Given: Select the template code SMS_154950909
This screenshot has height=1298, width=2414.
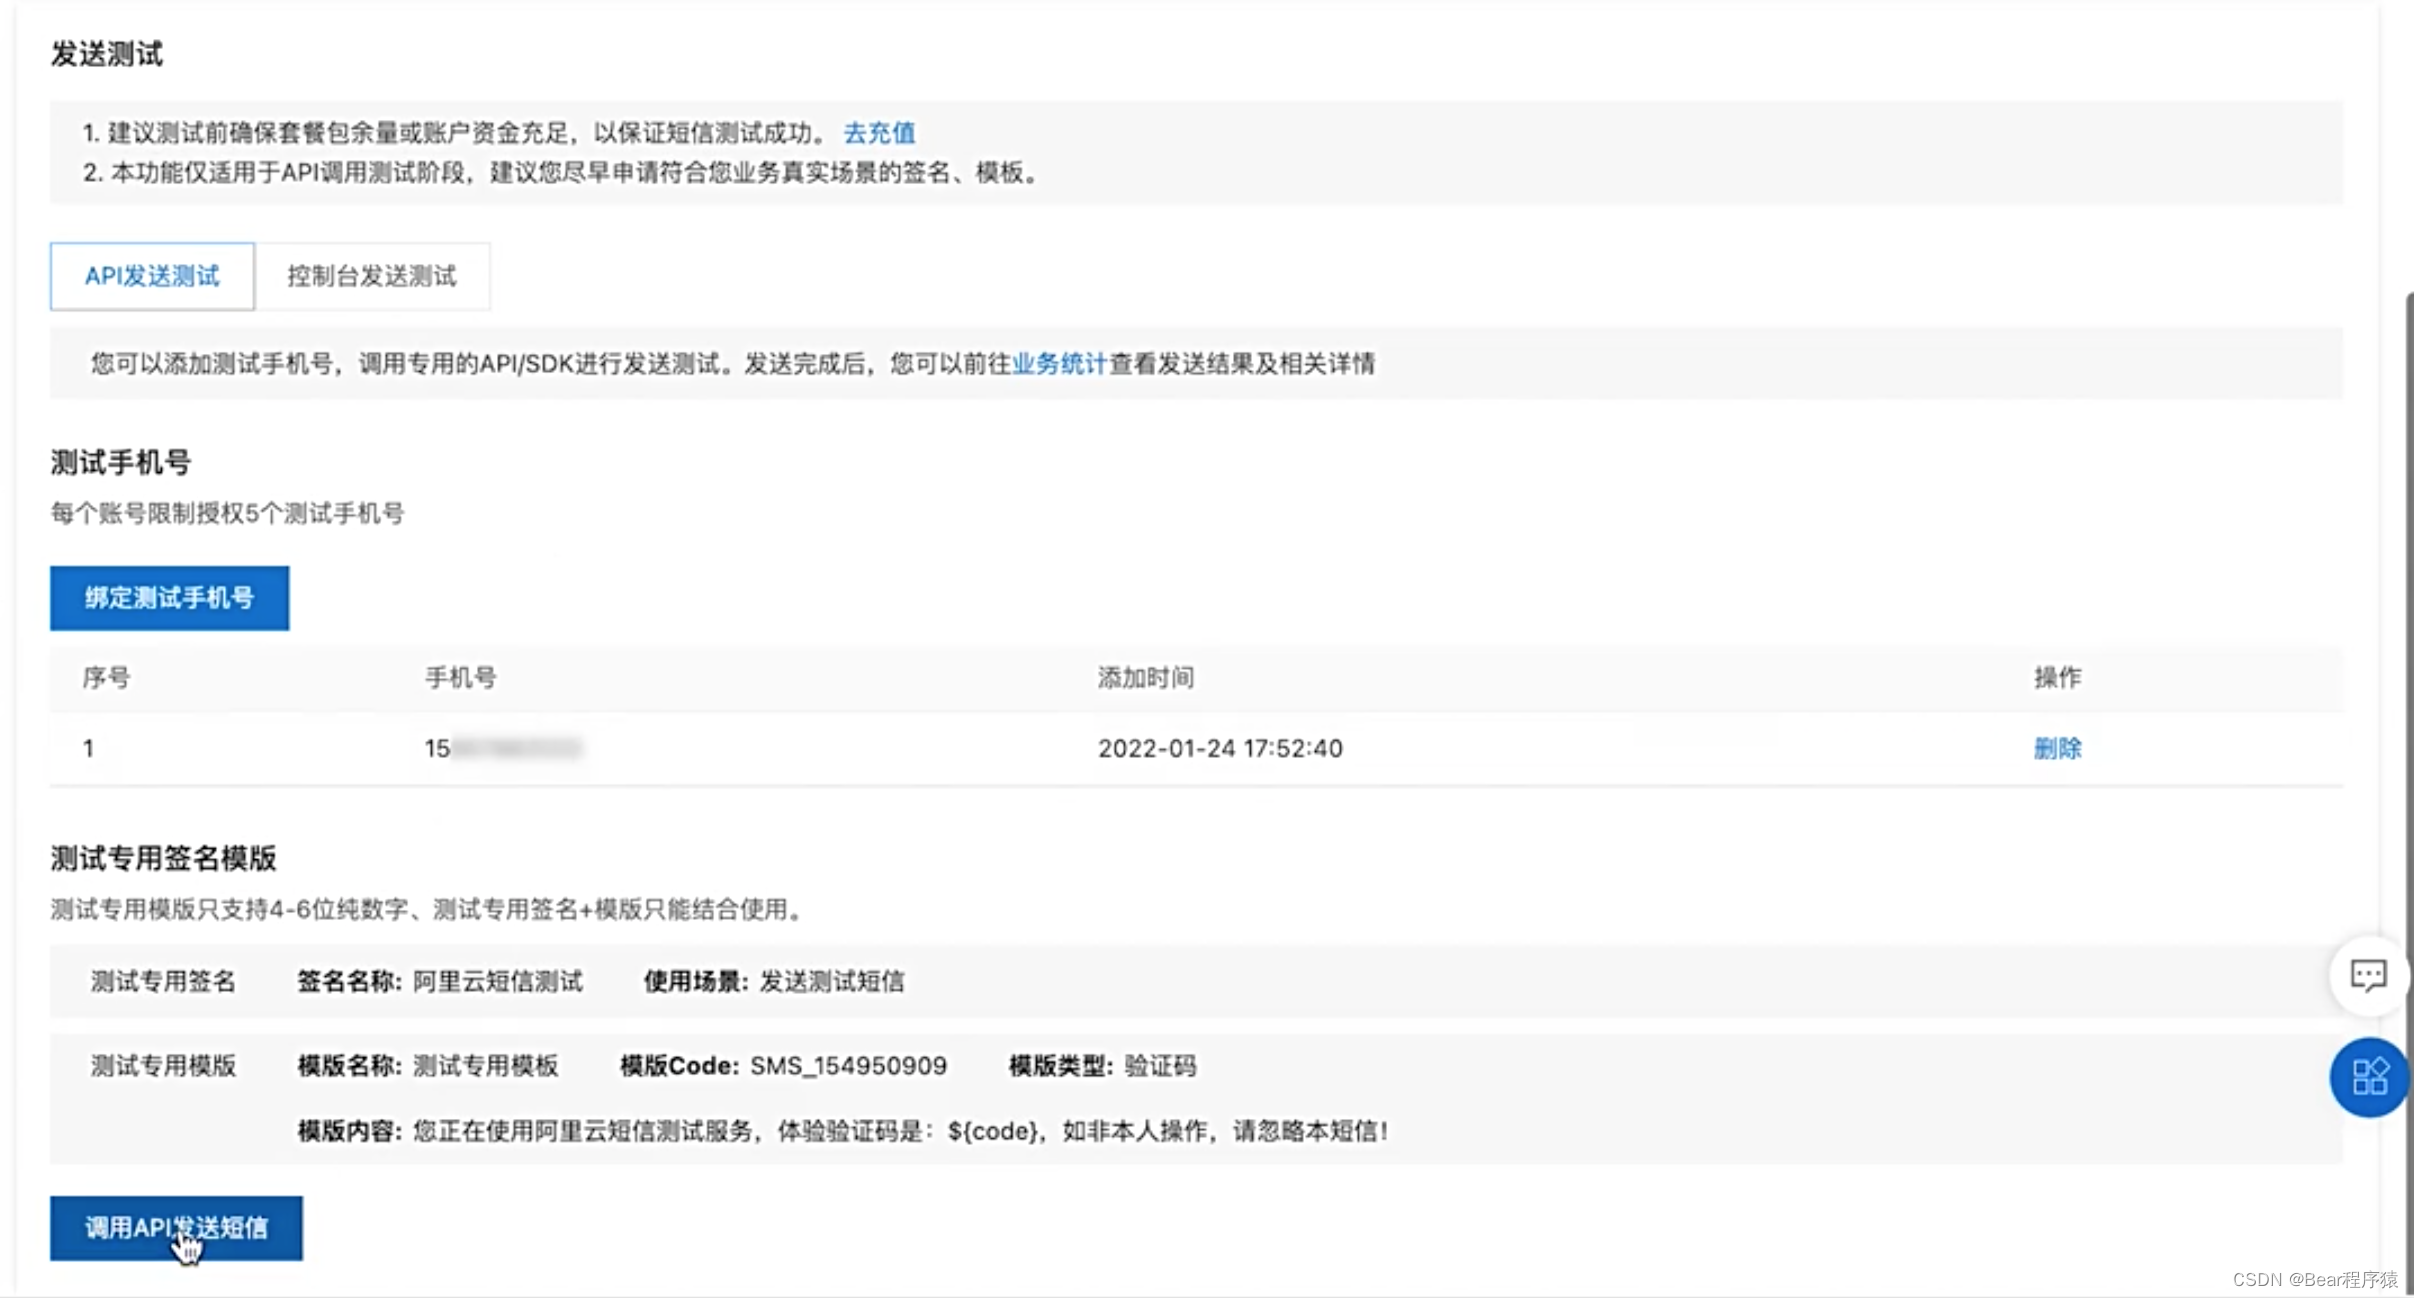Looking at the screenshot, I should 848,1065.
